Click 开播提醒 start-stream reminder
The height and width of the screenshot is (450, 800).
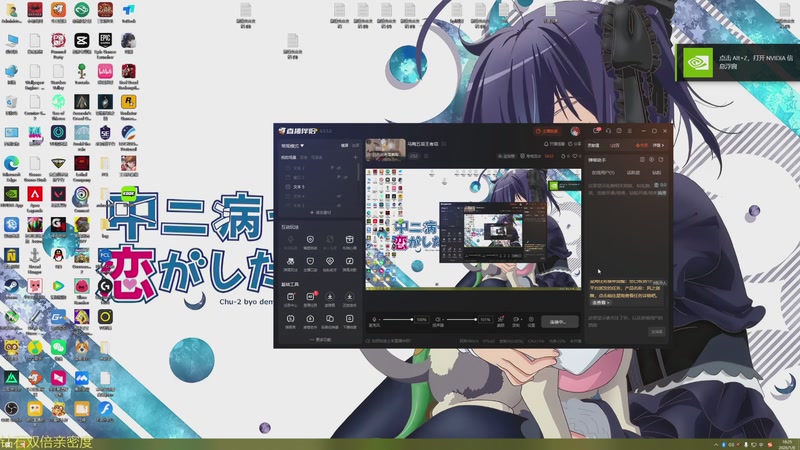point(555,144)
